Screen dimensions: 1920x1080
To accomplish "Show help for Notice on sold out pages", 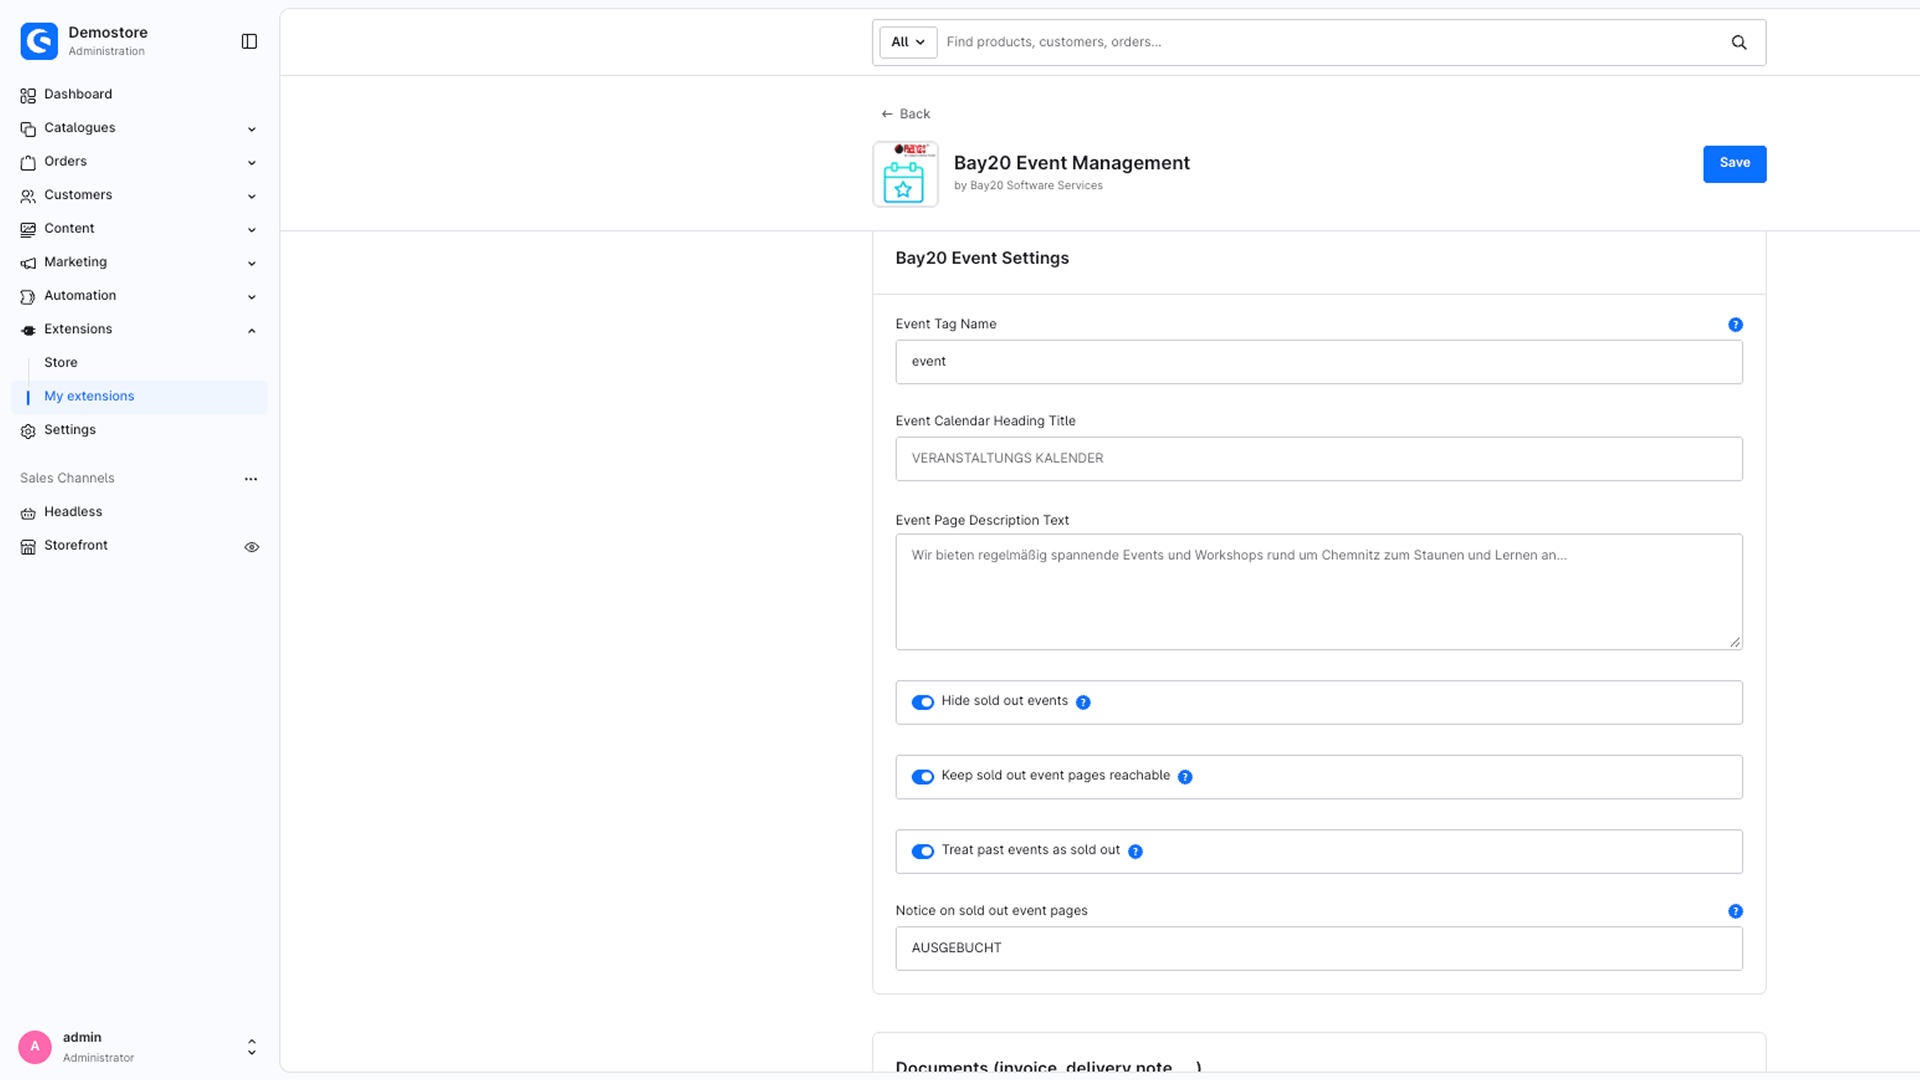I will tap(1735, 911).
